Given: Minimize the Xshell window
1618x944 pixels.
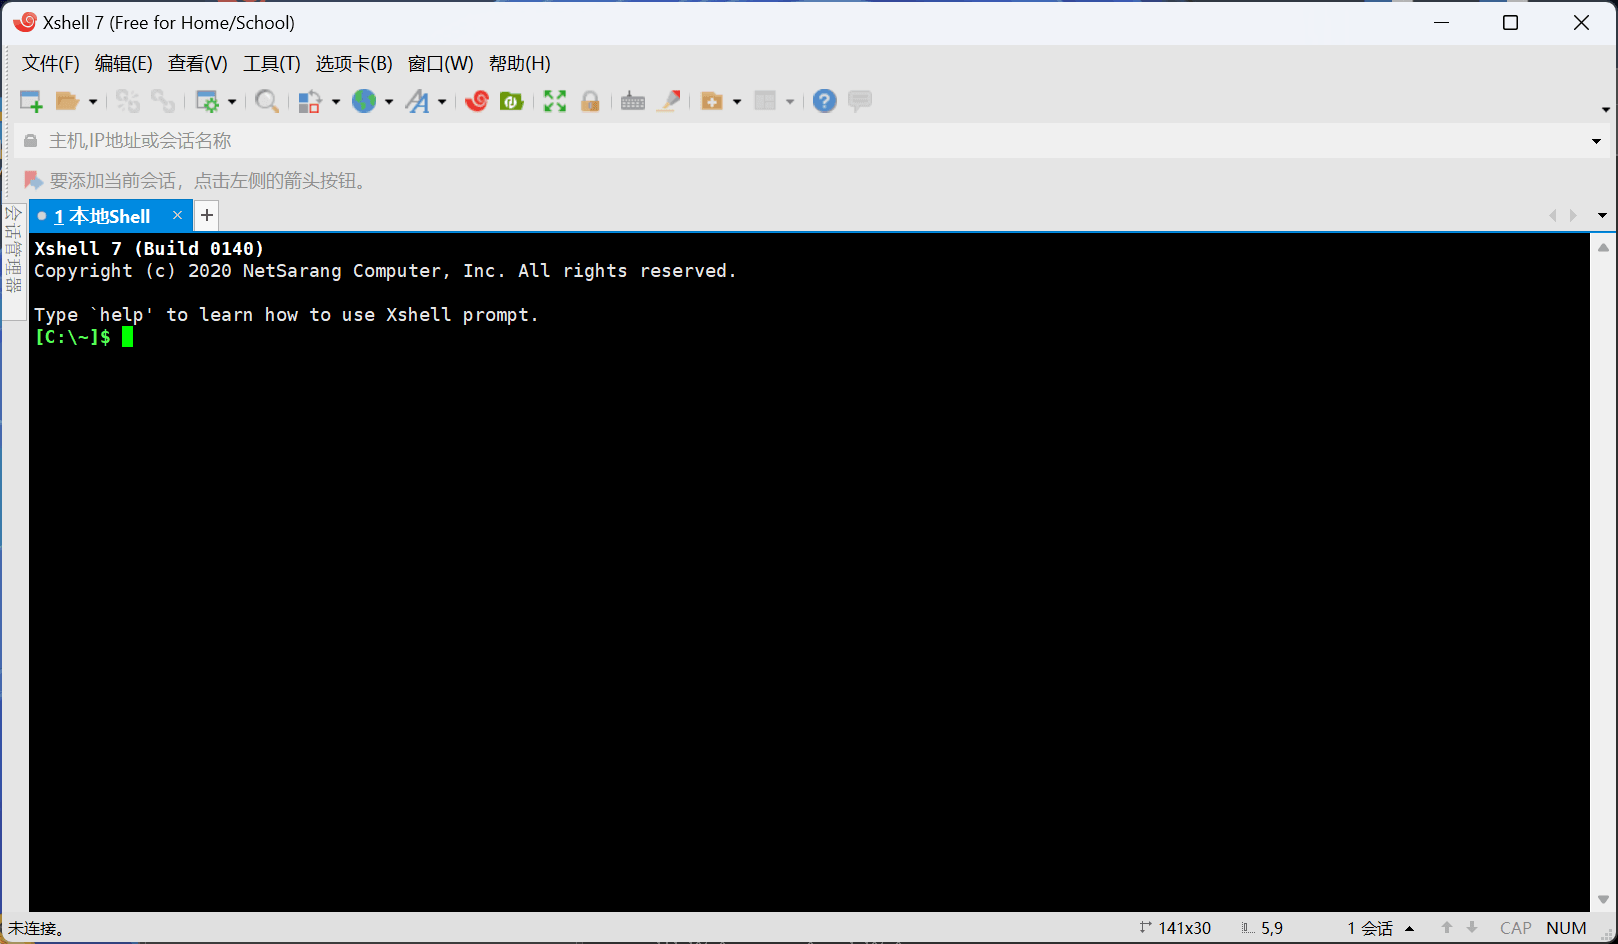Looking at the screenshot, I should point(1442,22).
